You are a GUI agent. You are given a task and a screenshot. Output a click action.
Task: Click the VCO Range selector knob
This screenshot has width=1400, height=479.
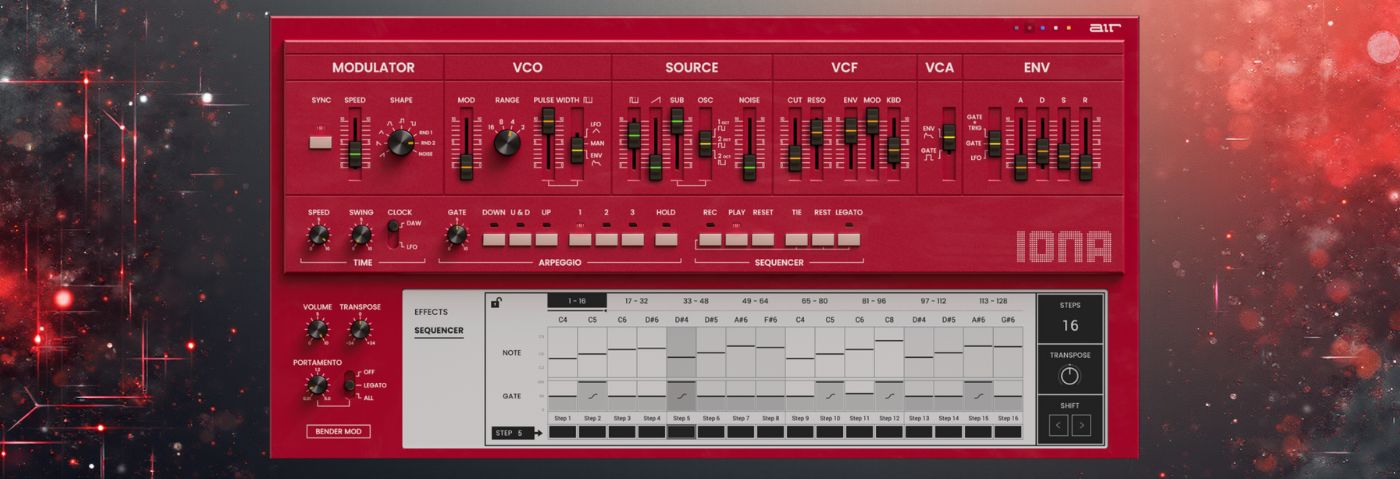click(x=507, y=142)
